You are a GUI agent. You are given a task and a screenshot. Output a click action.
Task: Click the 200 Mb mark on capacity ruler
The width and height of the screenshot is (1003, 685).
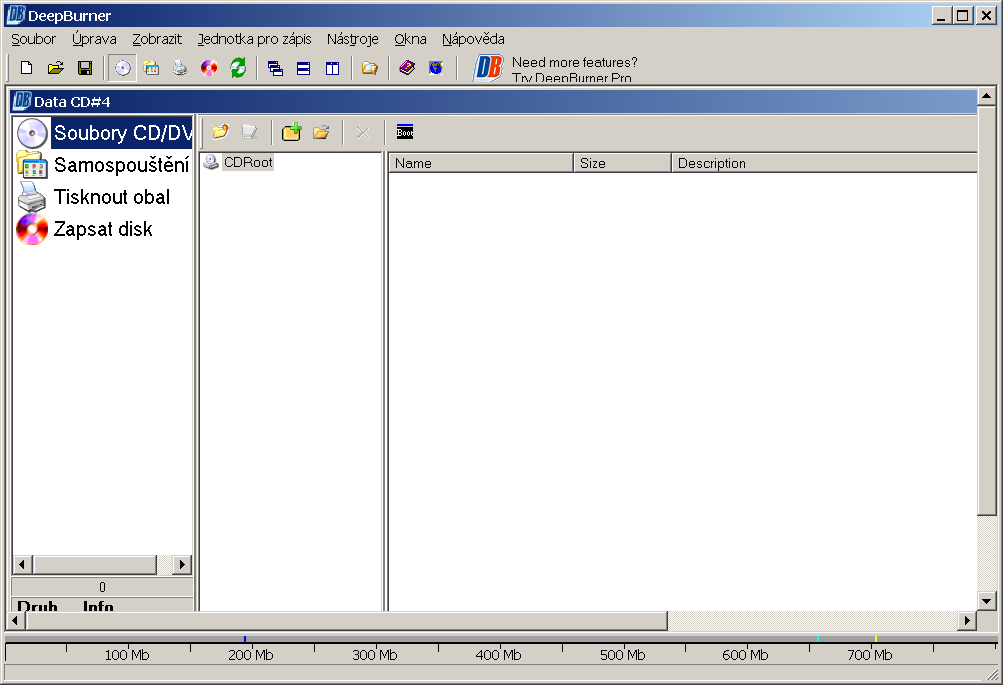(250, 655)
